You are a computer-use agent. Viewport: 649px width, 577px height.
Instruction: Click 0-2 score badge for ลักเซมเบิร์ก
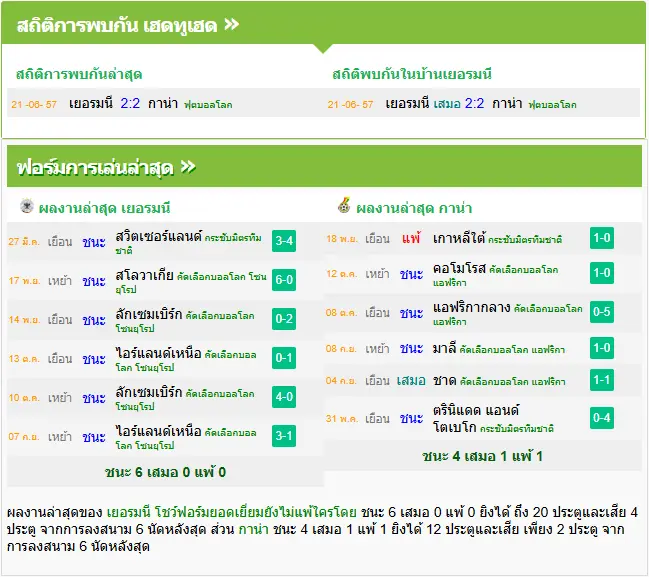(284, 319)
